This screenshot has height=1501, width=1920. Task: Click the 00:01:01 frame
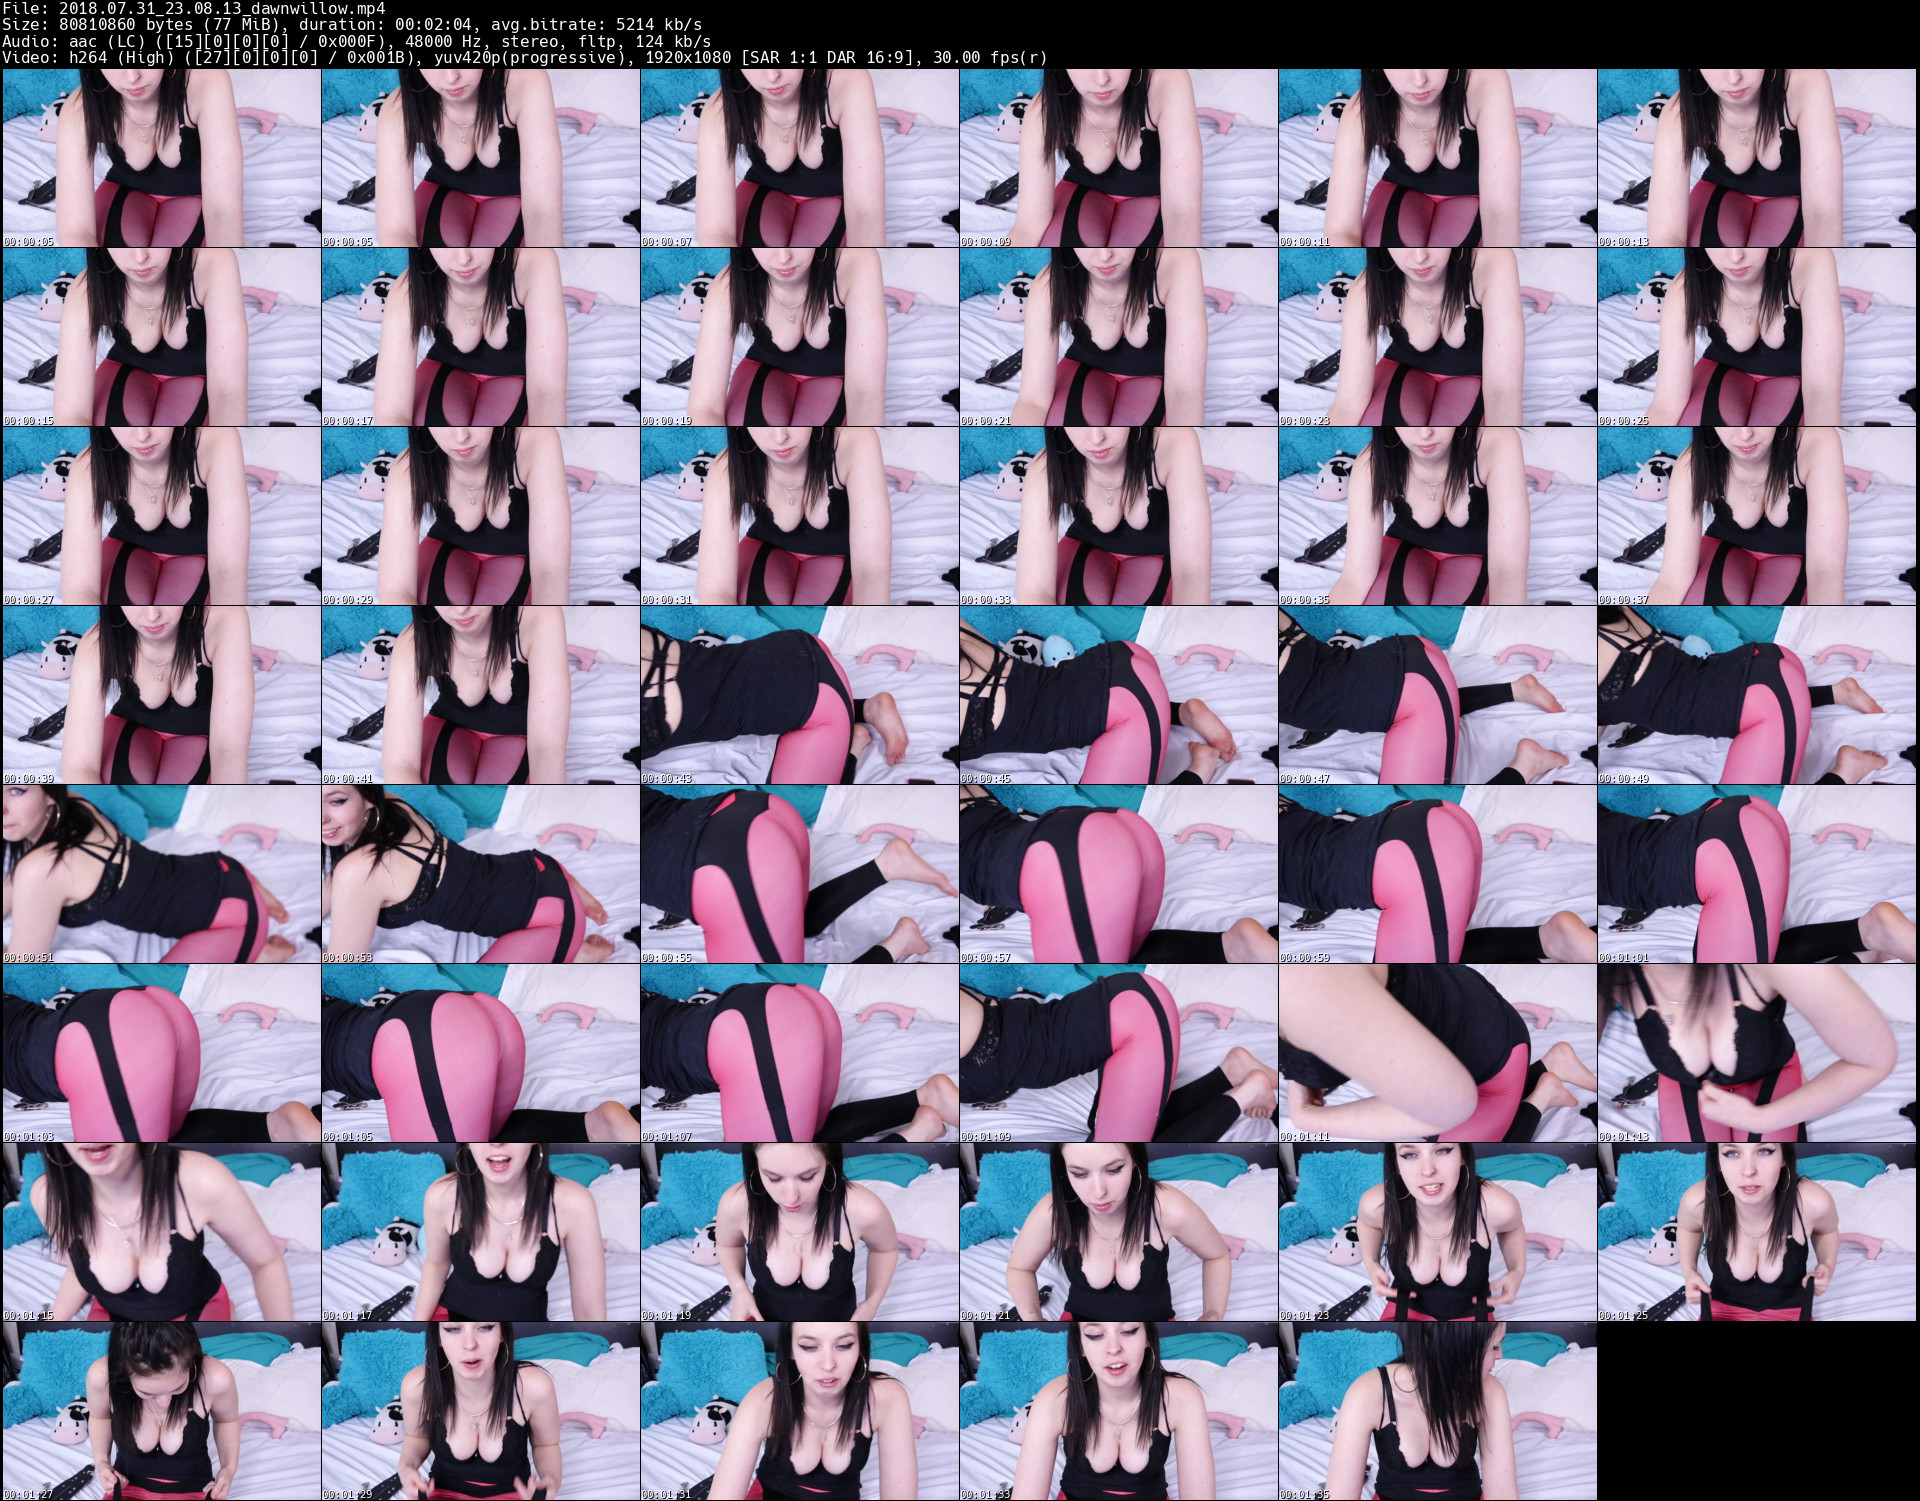pos(1757,874)
